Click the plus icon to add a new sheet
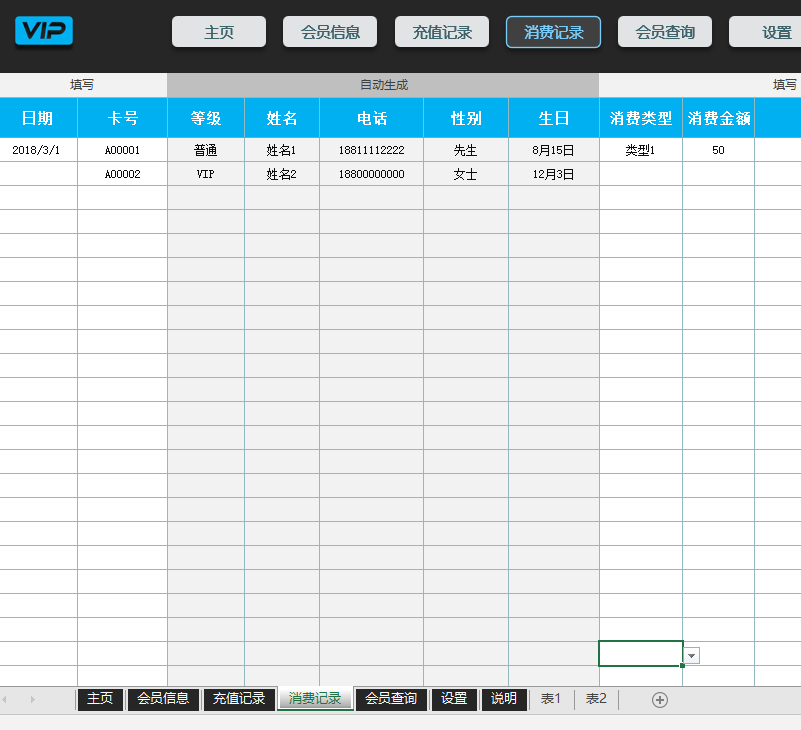 pos(660,700)
